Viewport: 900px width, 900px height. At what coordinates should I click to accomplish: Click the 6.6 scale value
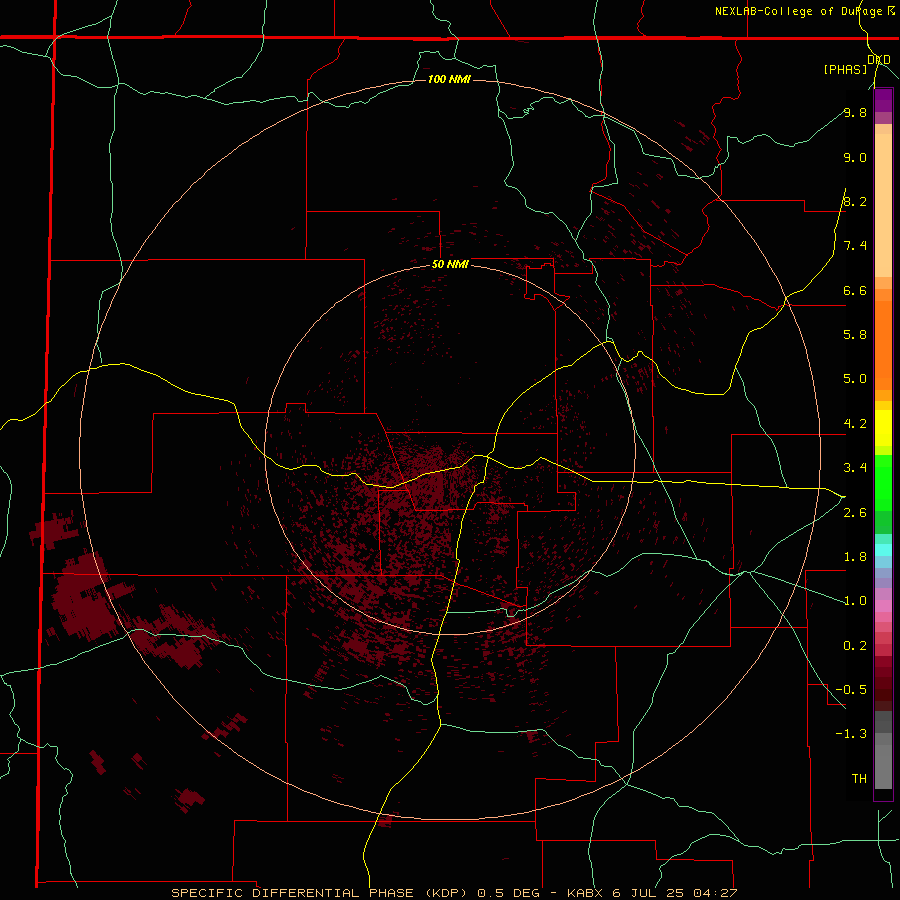[x=855, y=290]
